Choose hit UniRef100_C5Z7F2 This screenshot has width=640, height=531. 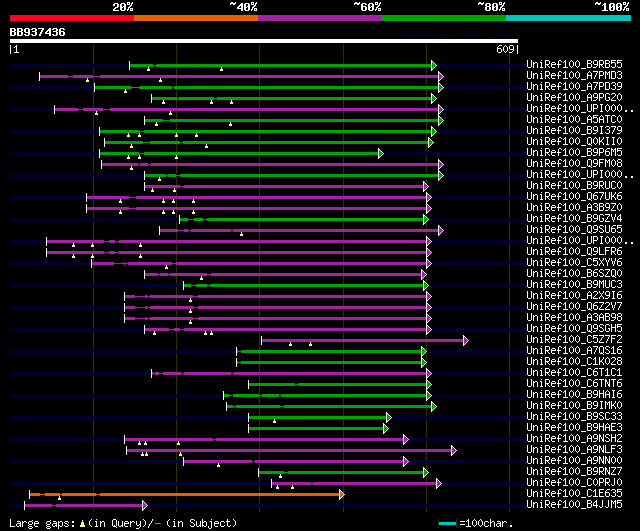[574, 340]
